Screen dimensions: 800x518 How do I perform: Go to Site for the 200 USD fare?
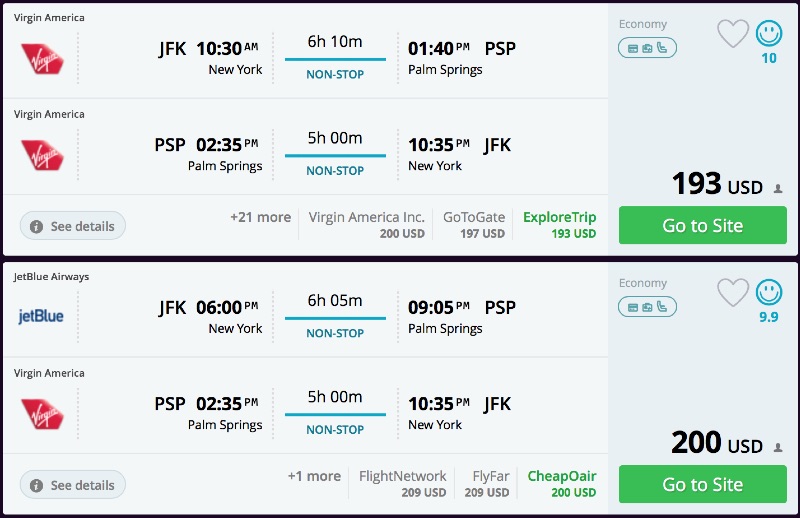click(x=702, y=484)
